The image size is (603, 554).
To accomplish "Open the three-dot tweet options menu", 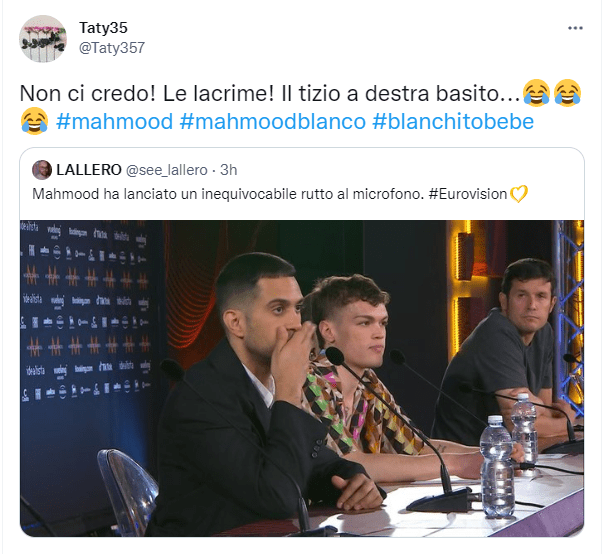I will (x=575, y=28).
